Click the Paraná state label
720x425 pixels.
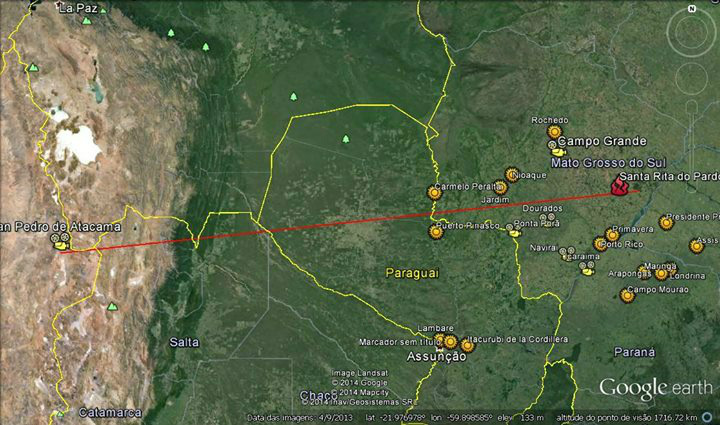pyautogui.click(x=635, y=352)
